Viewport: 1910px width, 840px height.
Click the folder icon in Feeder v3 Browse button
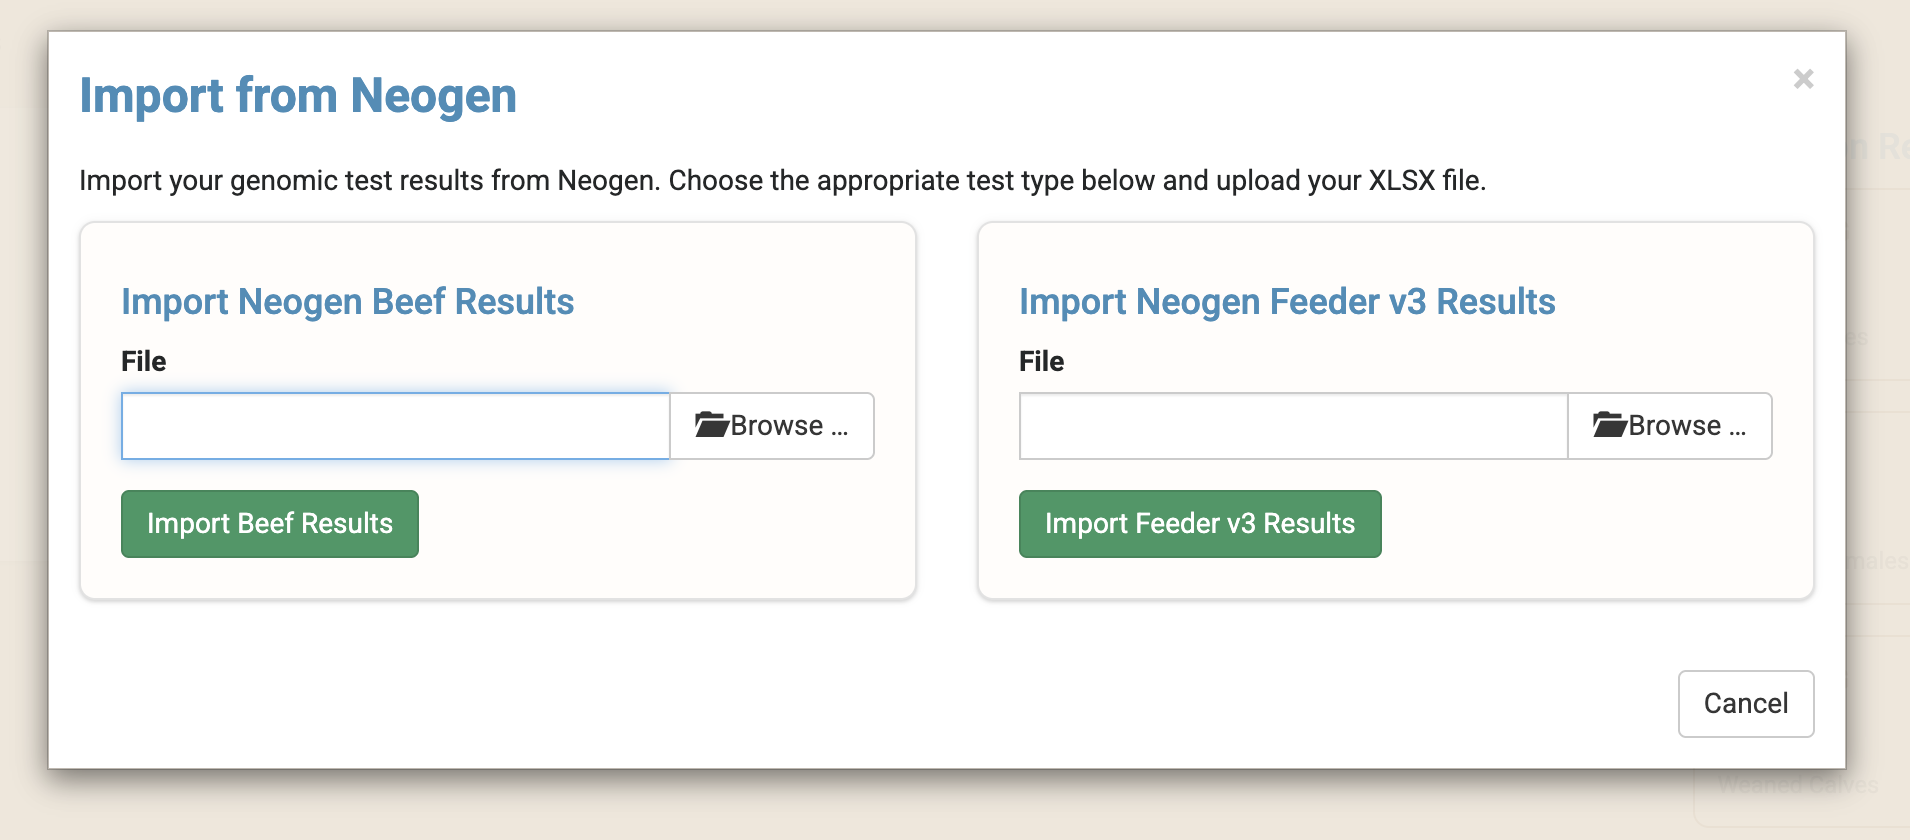click(x=1609, y=425)
